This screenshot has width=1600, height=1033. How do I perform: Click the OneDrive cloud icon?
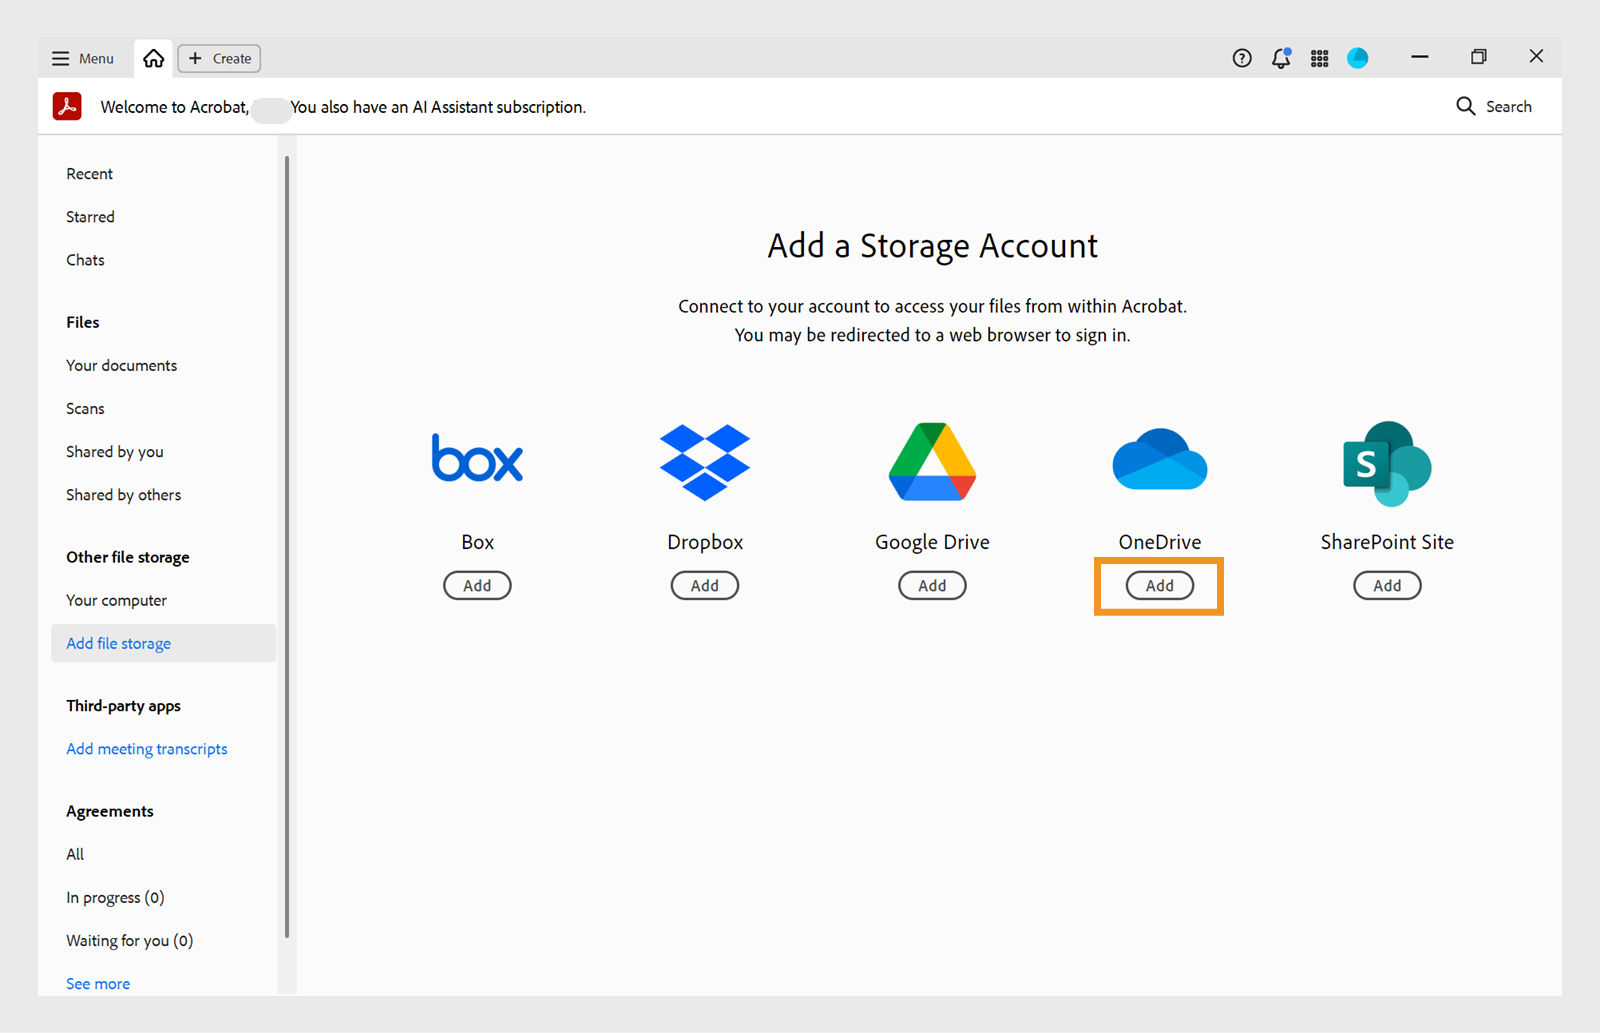(x=1158, y=459)
